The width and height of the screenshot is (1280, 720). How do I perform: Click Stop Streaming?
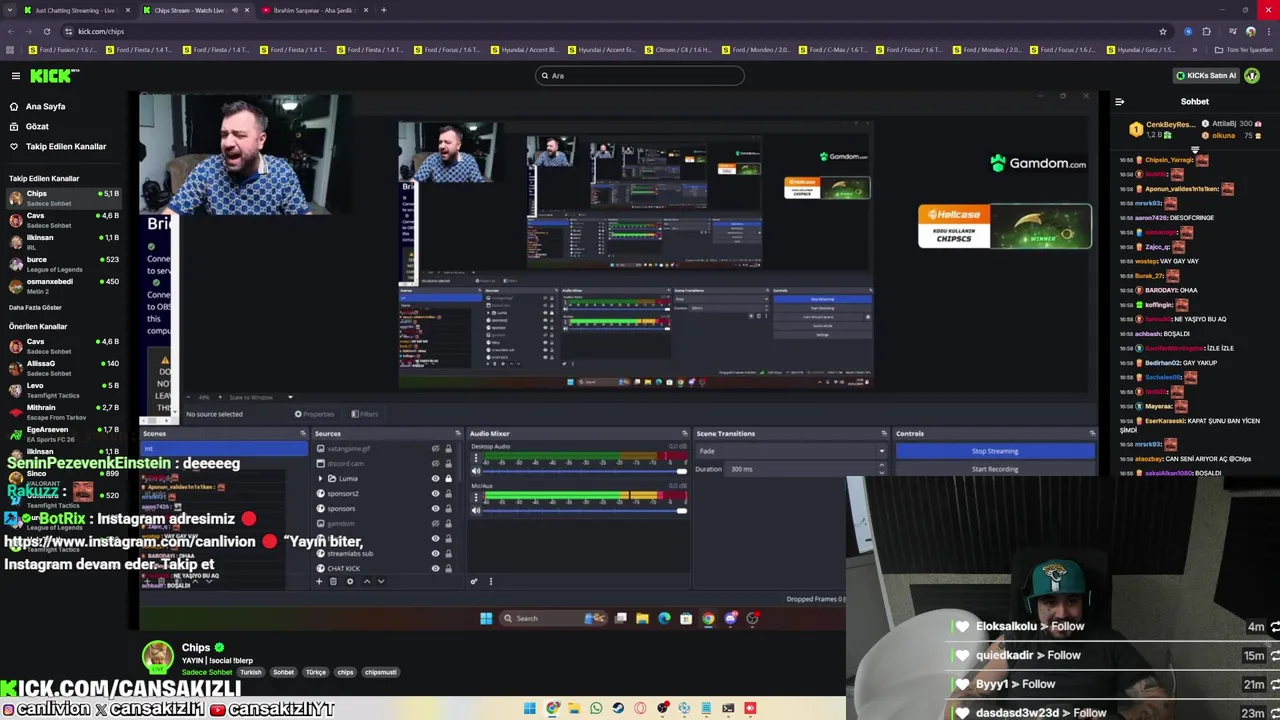pos(995,451)
